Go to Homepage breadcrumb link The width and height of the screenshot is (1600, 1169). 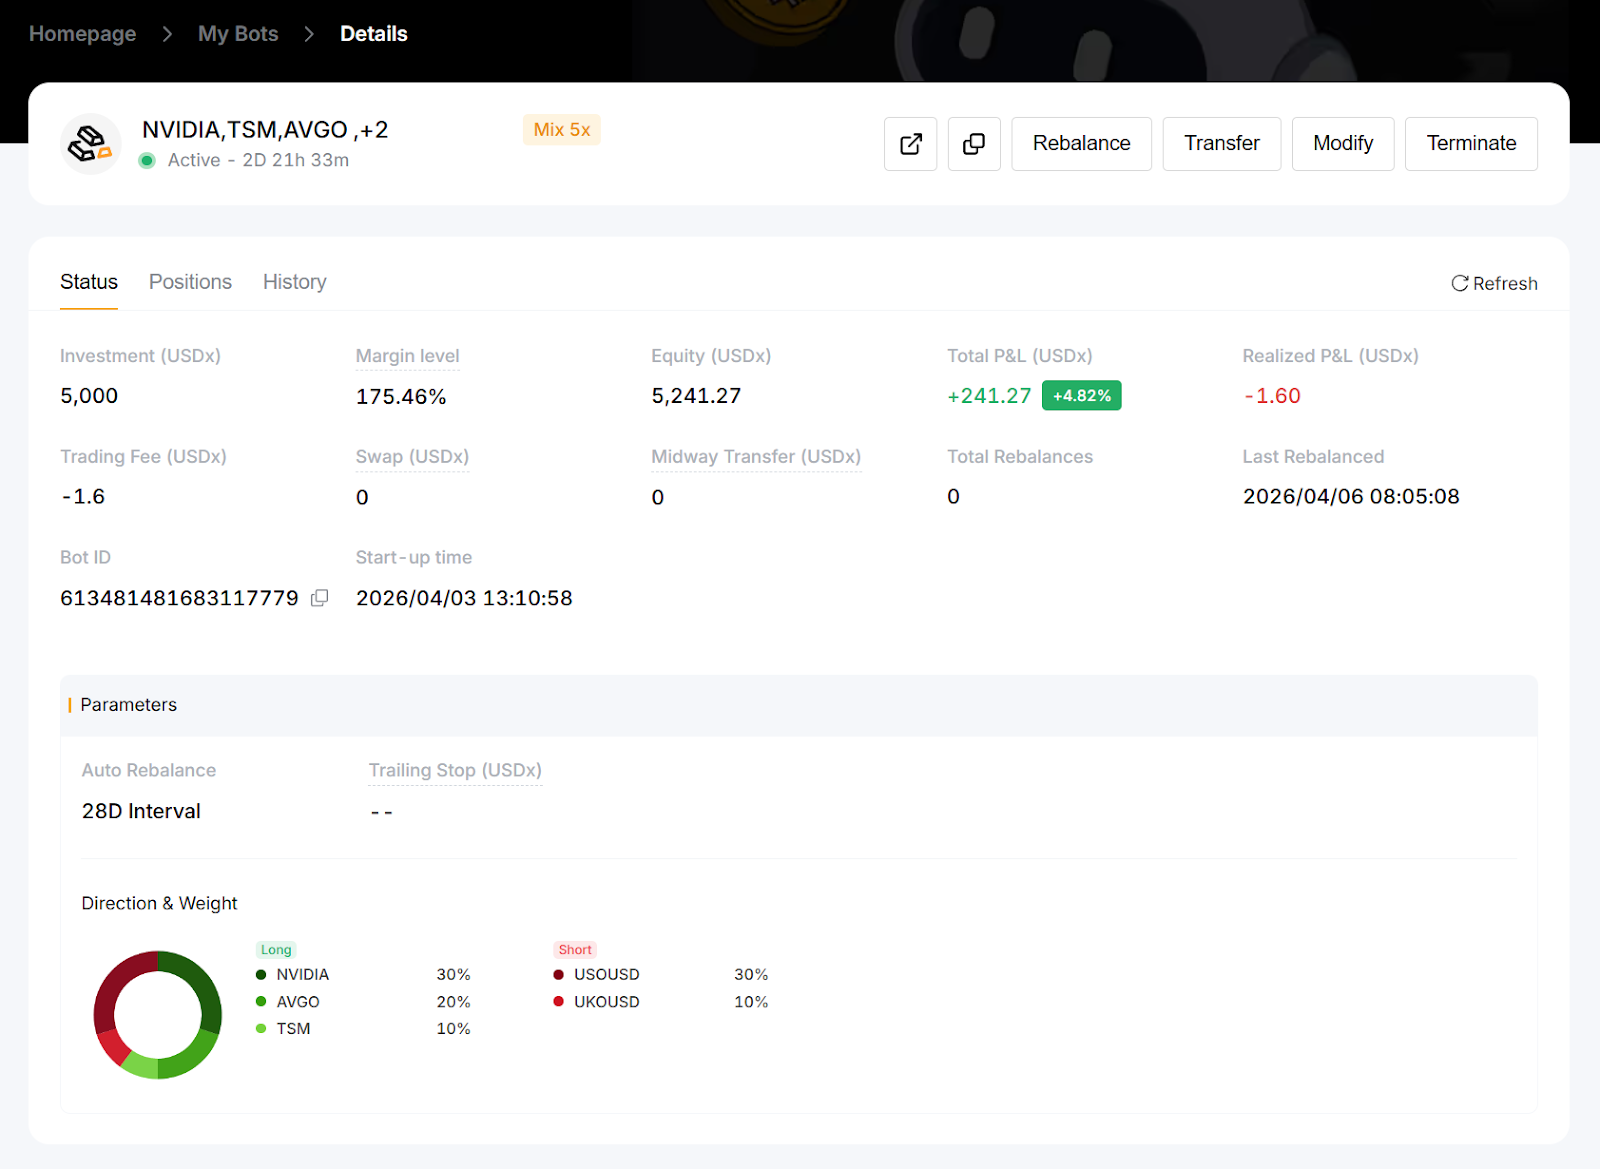click(82, 34)
